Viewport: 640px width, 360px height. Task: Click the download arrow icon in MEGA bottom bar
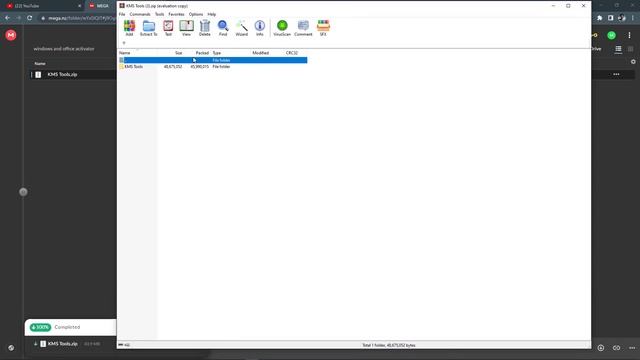601,348
